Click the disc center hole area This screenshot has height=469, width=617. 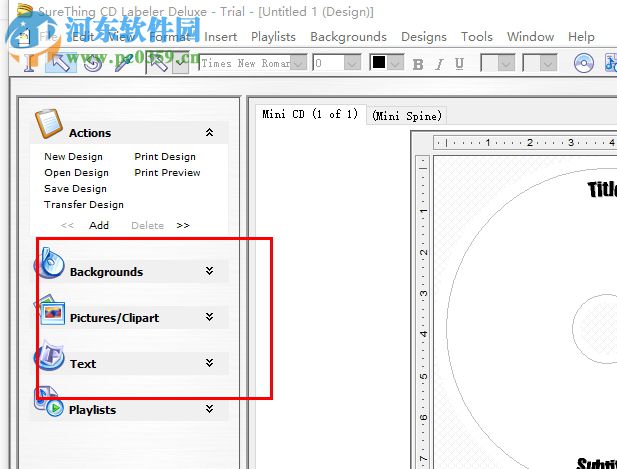596,328
